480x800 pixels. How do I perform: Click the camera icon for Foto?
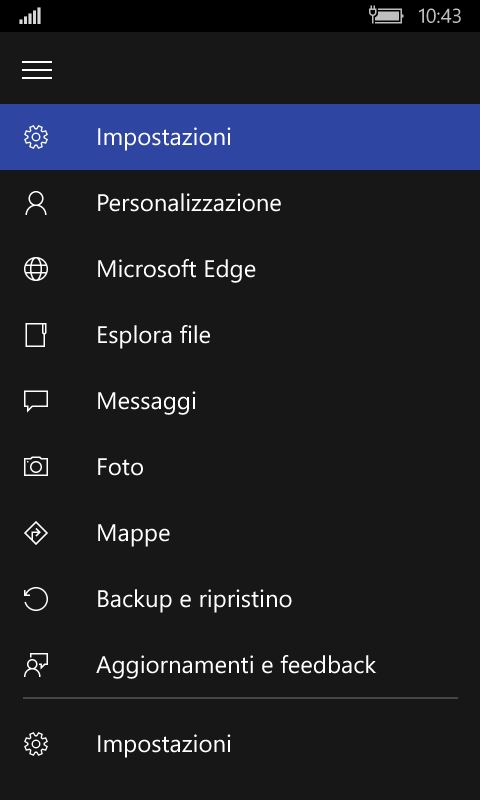click(36, 467)
